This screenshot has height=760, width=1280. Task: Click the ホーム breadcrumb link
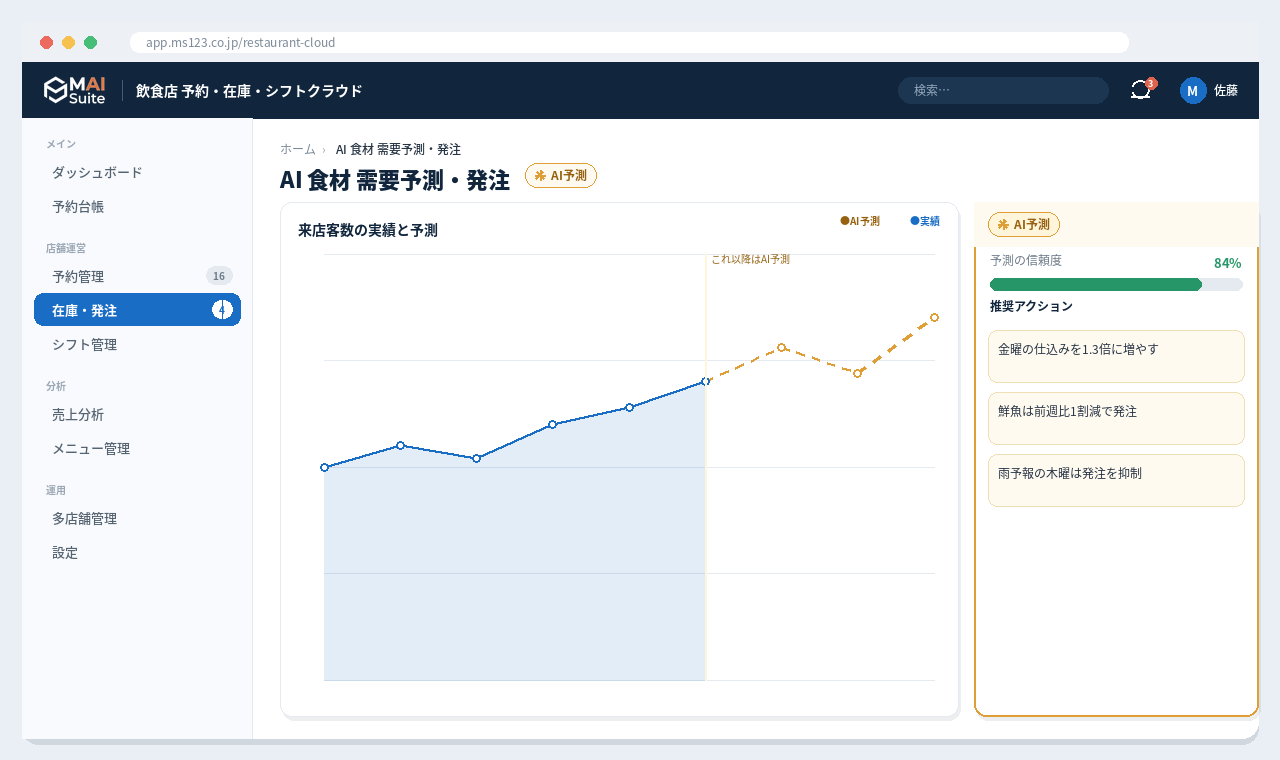point(298,149)
